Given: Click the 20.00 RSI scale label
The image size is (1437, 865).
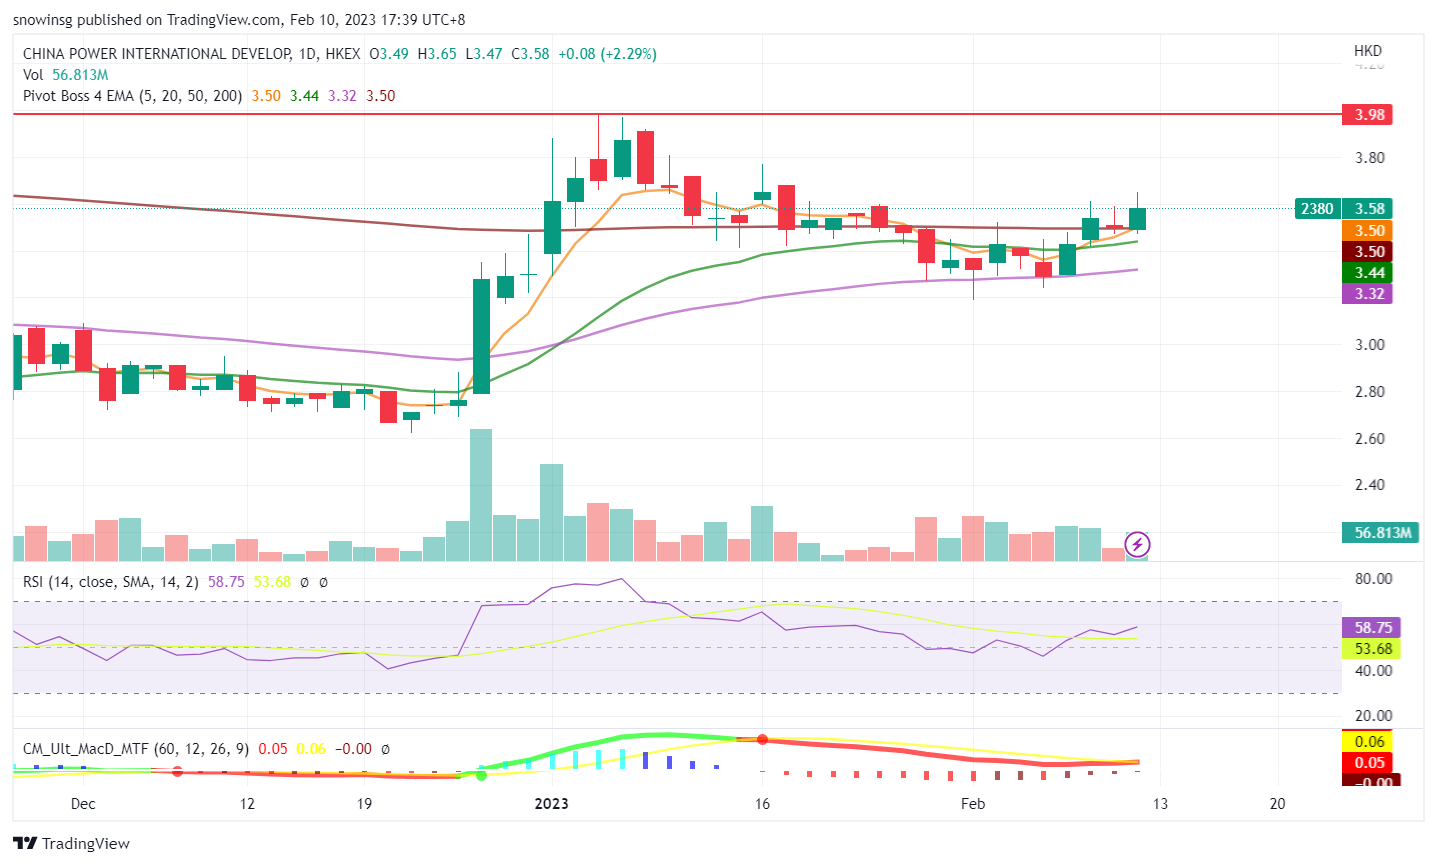Looking at the screenshot, I should click(x=1372, y=716).
